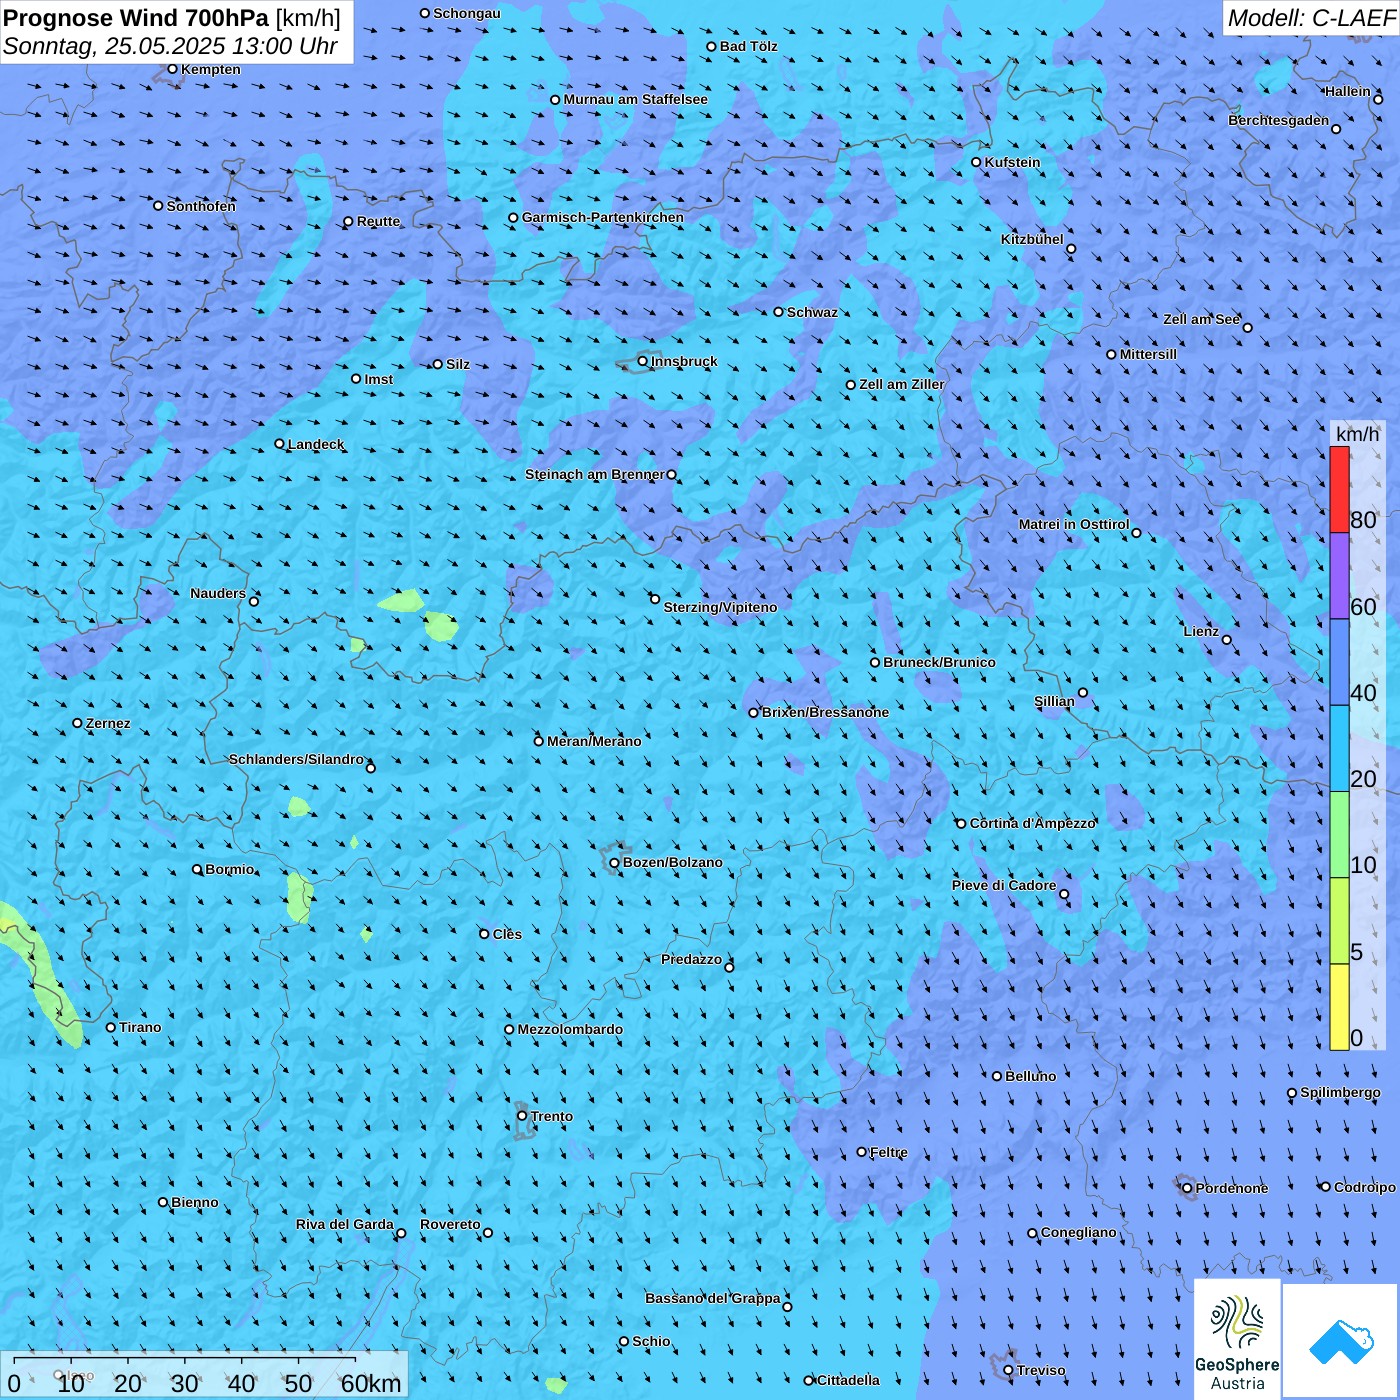The image size is (1400, 1400).
Task: Click the Landeck city label
Action: (316, 444)
